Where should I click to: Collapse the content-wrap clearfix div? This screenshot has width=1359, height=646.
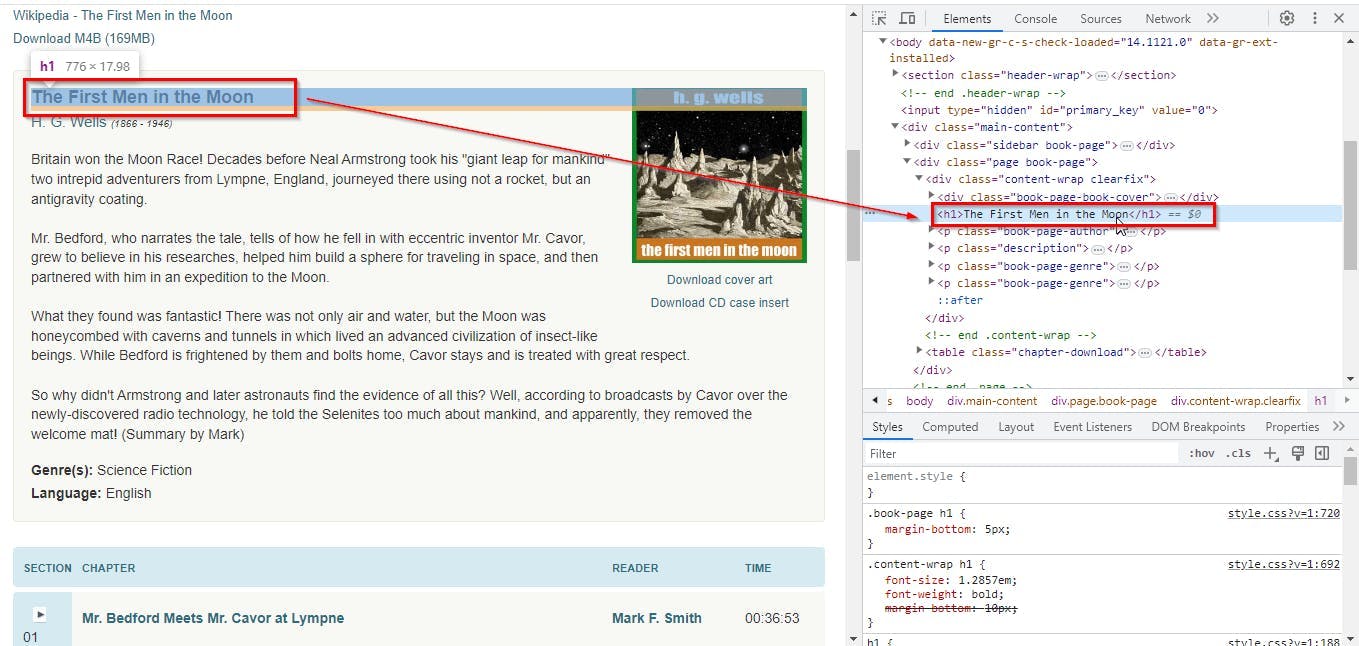click(x=919, y=179)
